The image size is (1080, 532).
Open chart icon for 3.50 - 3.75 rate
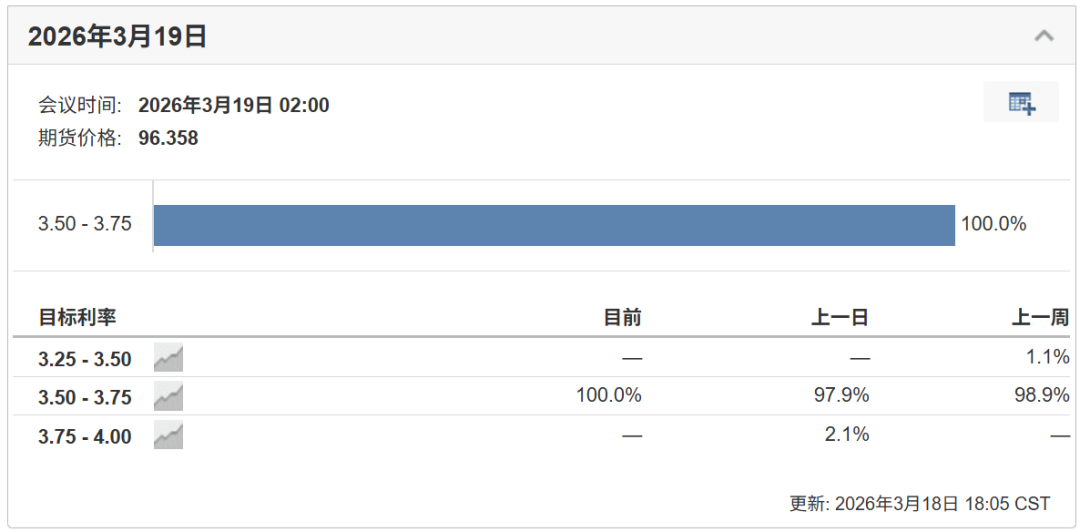[x=168, y=397]
